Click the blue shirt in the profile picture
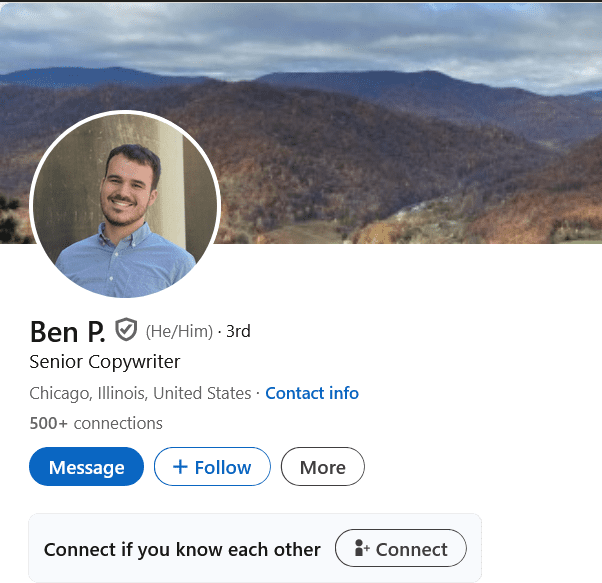 point(125,263)
